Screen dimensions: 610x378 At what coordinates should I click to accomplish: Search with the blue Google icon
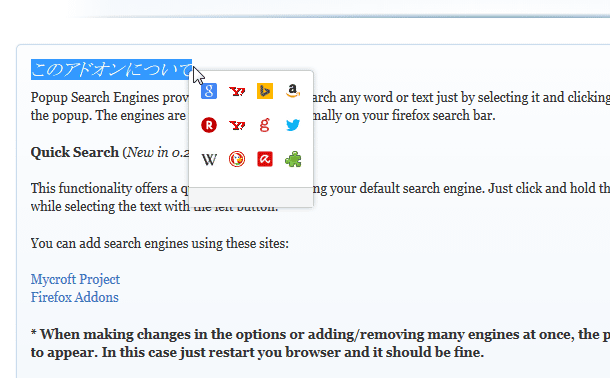[x=209, y=91]
